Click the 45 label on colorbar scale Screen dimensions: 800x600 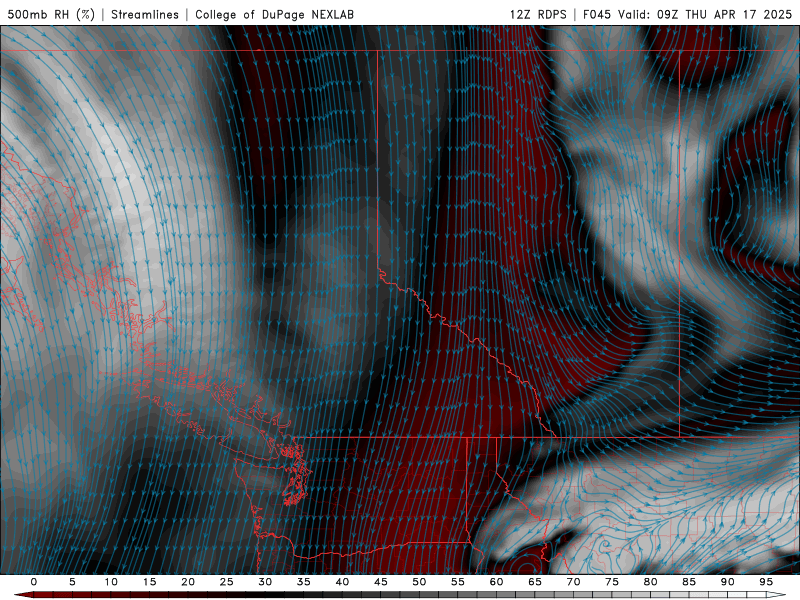point(381,582)
